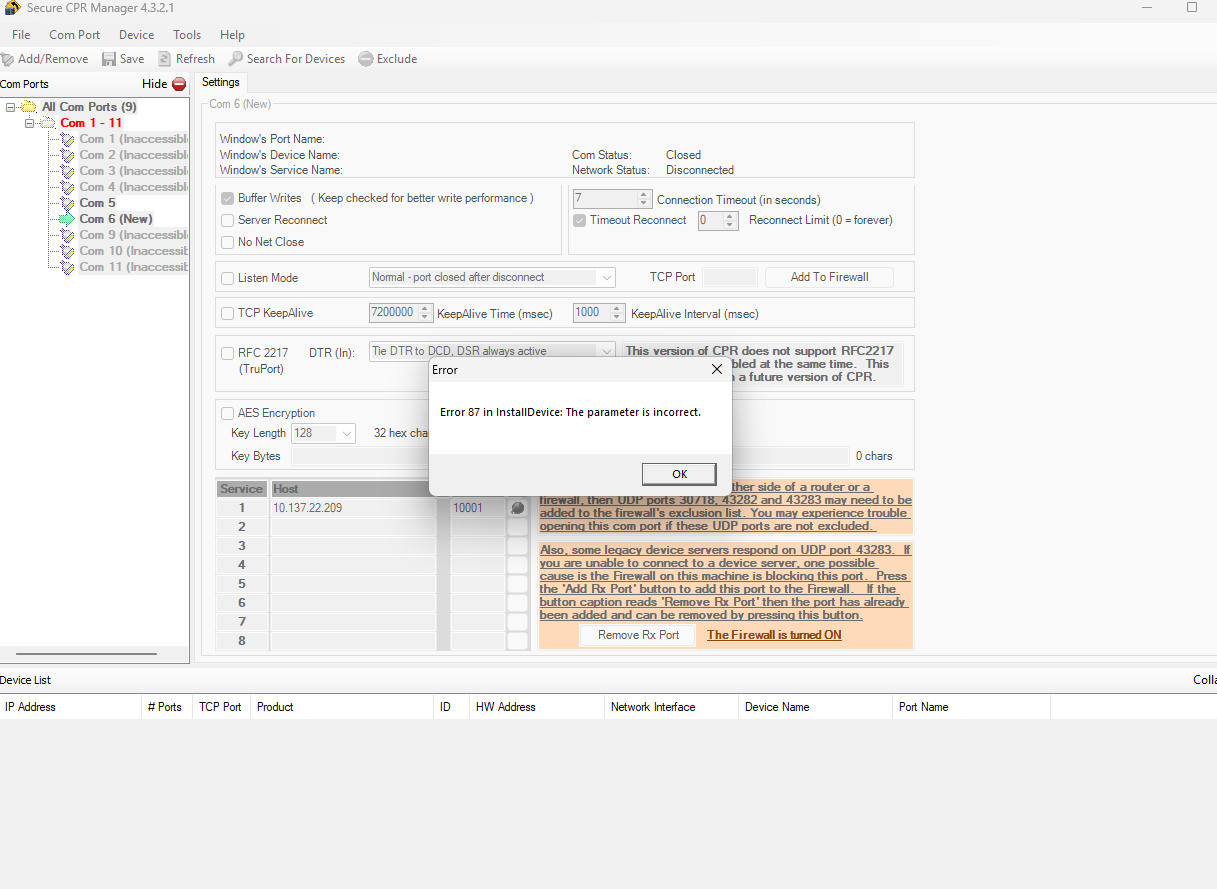Uncheck the Buffer Writes checkbox

[x=226, y=198]
